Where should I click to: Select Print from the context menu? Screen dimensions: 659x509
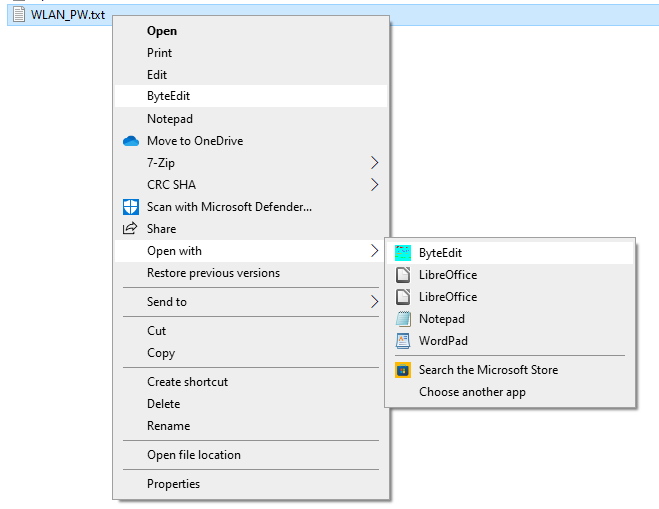pos(251,53)
